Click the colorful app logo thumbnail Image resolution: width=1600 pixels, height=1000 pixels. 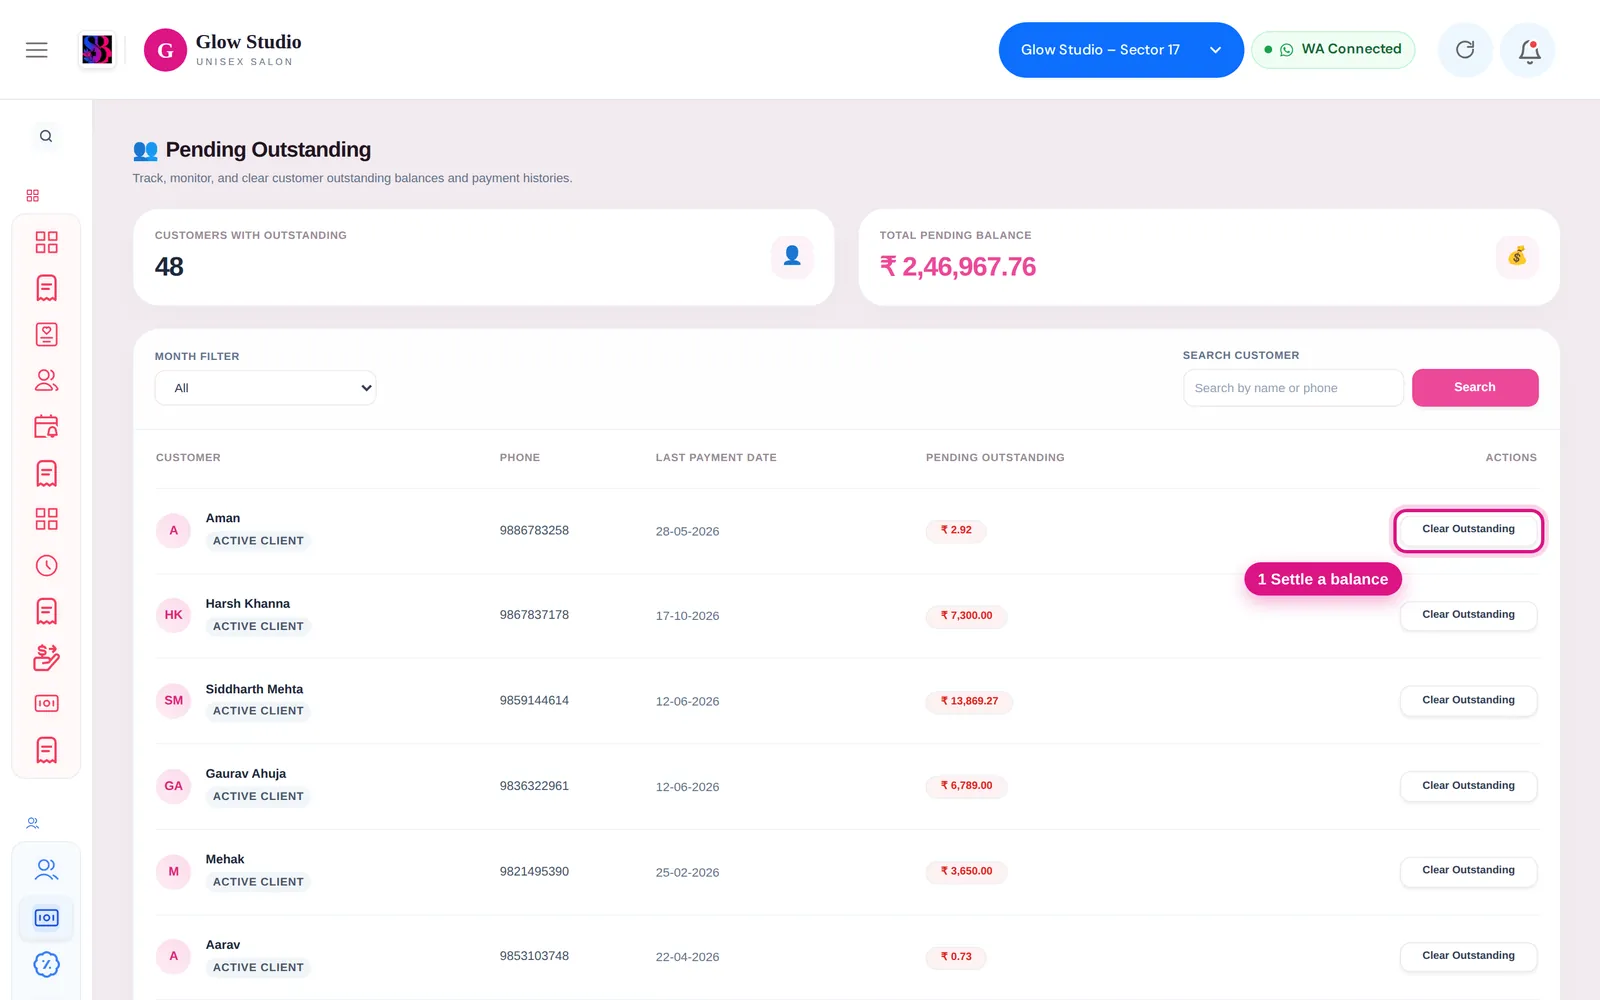(97, 50)
